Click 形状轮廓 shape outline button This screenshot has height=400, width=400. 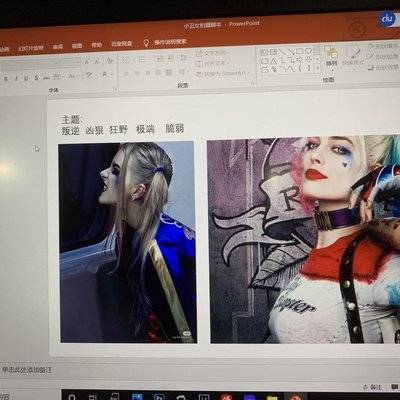point(383,57)
